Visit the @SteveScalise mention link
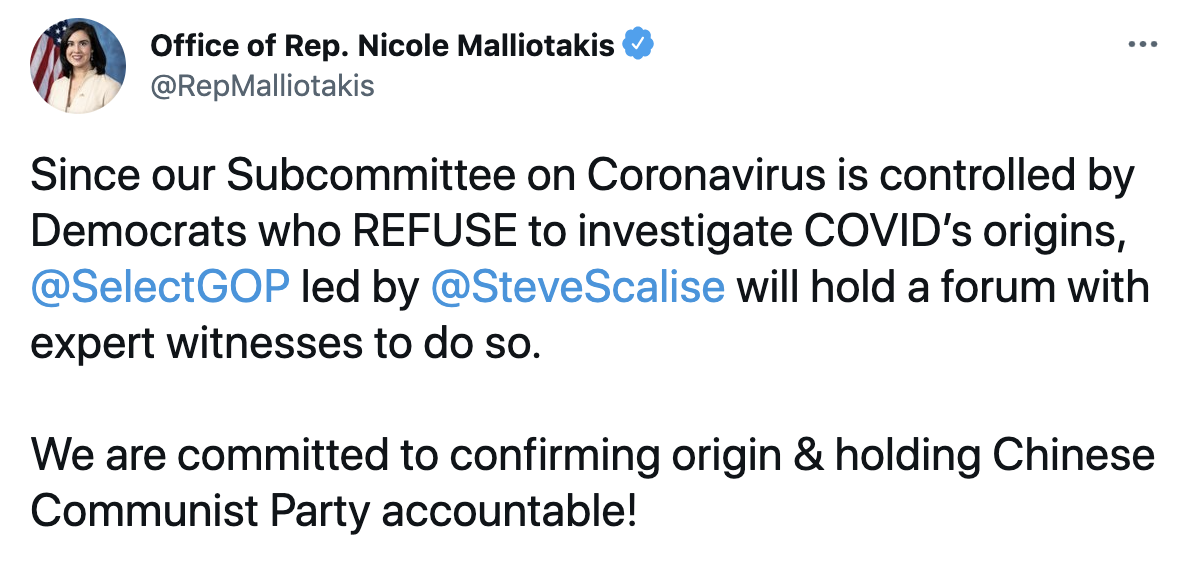 [577, 287]
